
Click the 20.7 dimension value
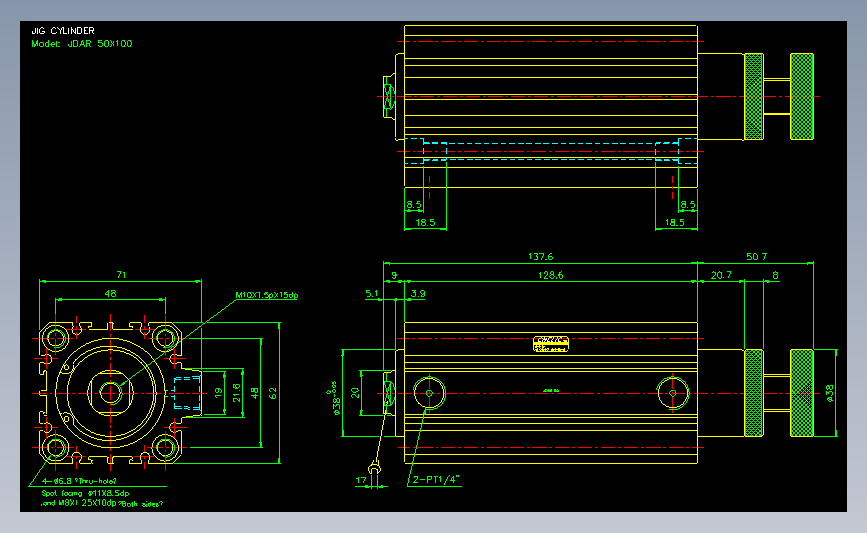(x=721, y=275)
